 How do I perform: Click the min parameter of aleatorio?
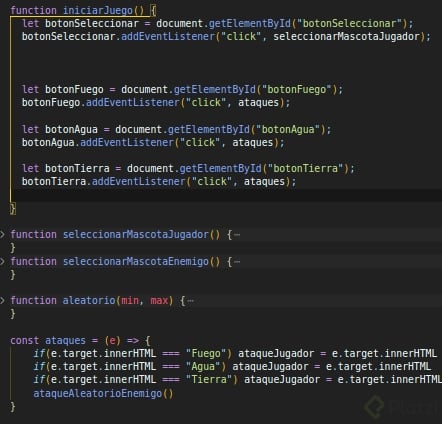pos(130,300)
